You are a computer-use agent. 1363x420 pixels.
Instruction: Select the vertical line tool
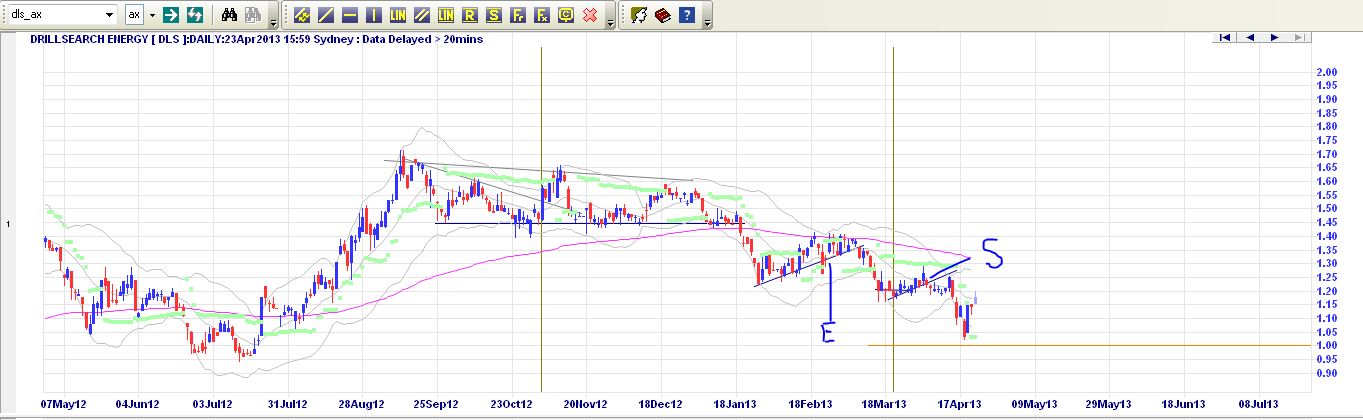click(374, 15)
